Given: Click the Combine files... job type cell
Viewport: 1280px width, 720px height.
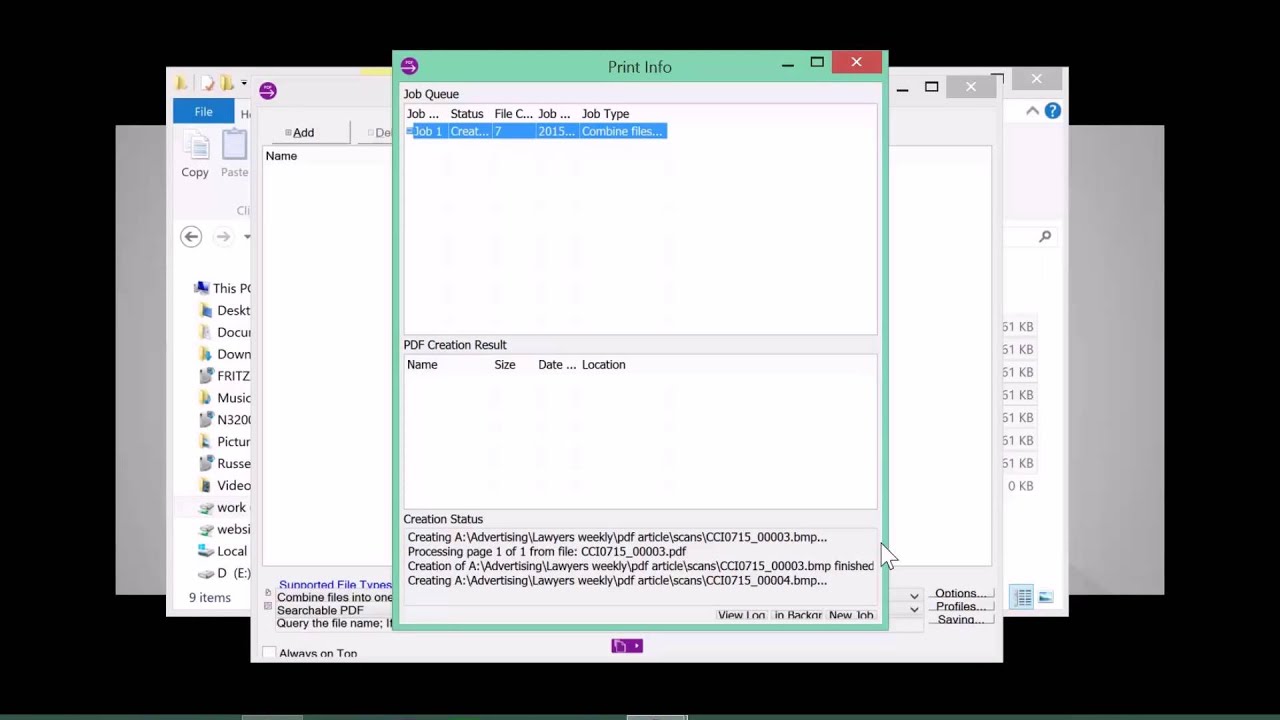Looking at the screenshot, I should tap(623, 131).
